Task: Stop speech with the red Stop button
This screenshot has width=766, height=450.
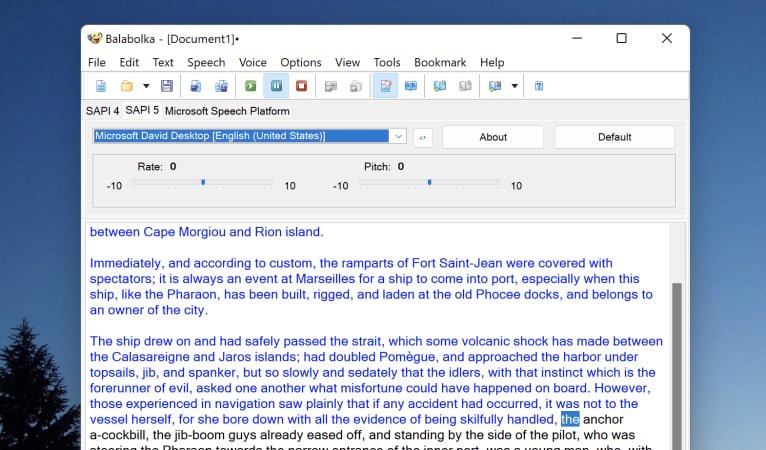Action: pos(301,86)
